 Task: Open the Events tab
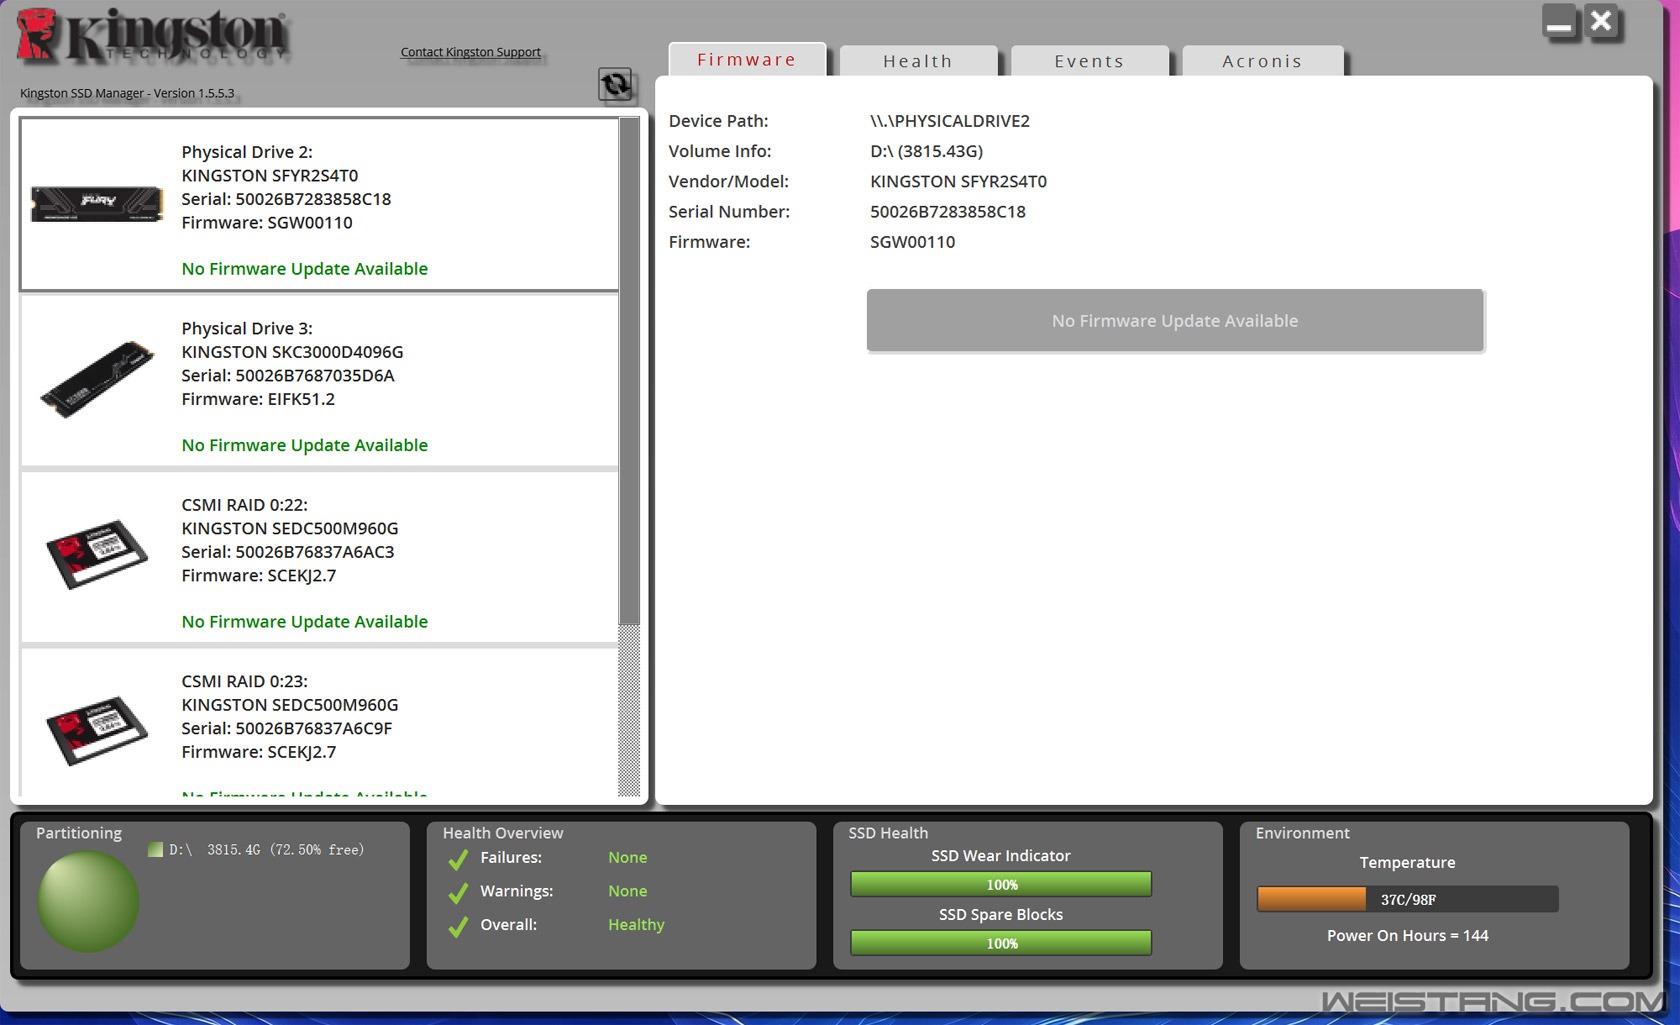(1089, 61)
